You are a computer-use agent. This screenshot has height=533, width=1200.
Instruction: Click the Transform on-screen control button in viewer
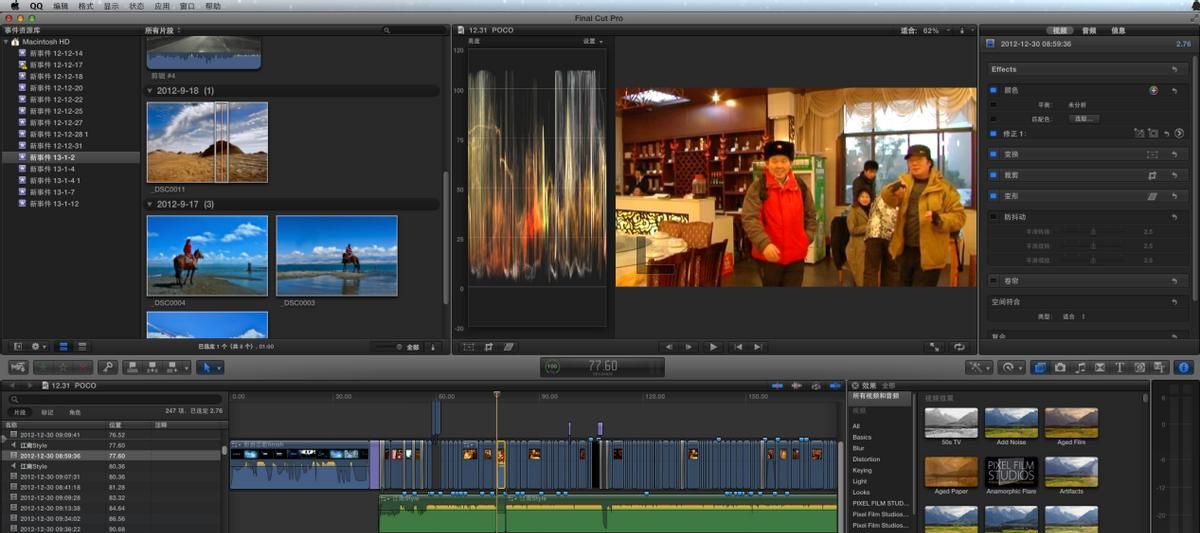[x=468, y=347]
